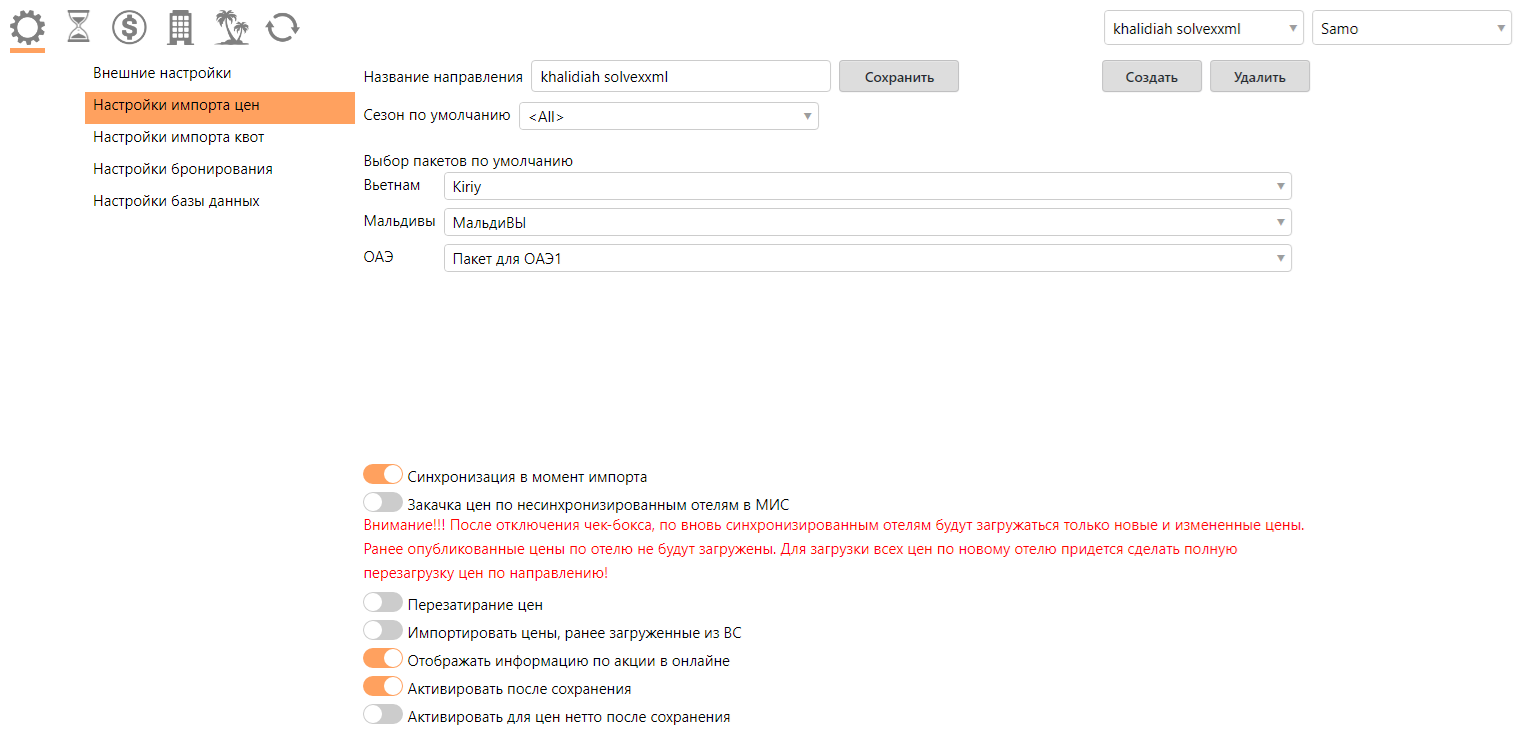Image resolution: width=1526 pixels, height=752 pixels.
Task: Enable 'Активировать для цен нетто' toggle
Action: click(x=383, y=715)
